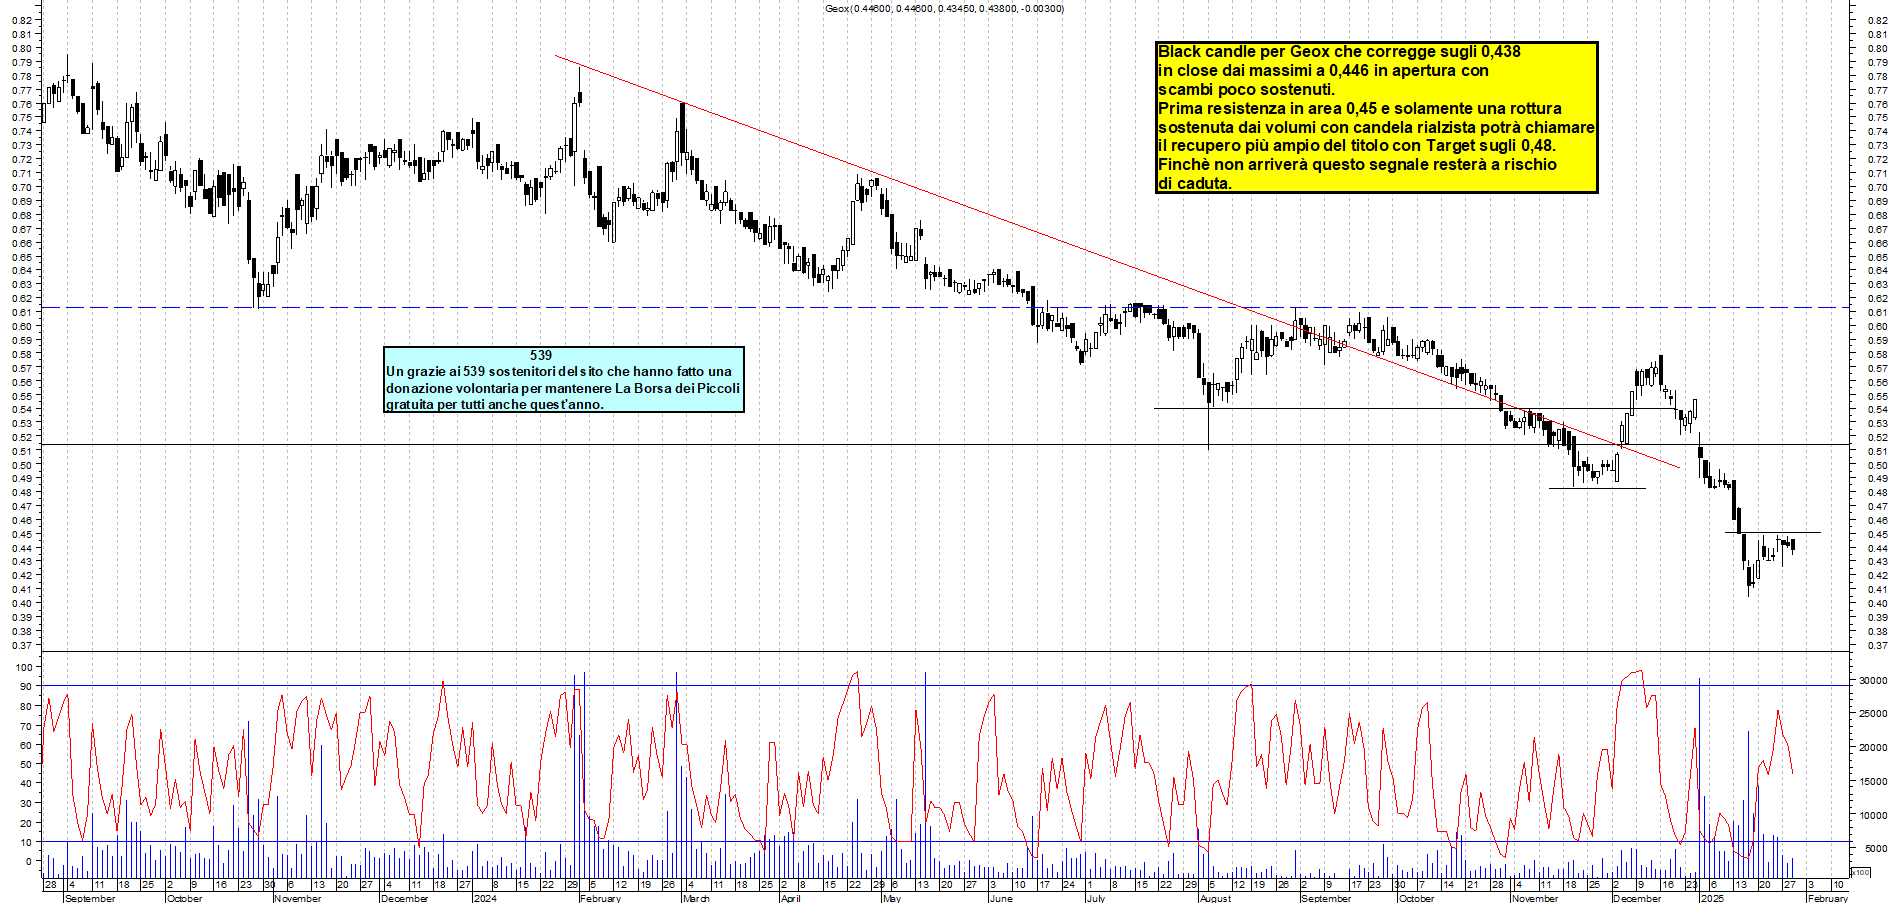Click the Geox chart title with OHLC values
Image resolution: width=1890 pixels, height=903 pixels.
coord(944,9)
